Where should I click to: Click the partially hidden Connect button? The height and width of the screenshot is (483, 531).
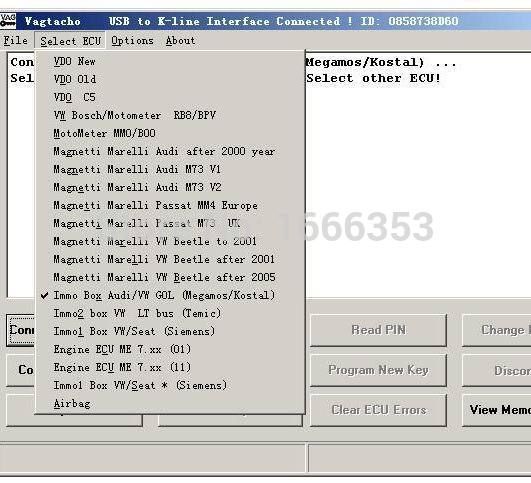(20, 330)
